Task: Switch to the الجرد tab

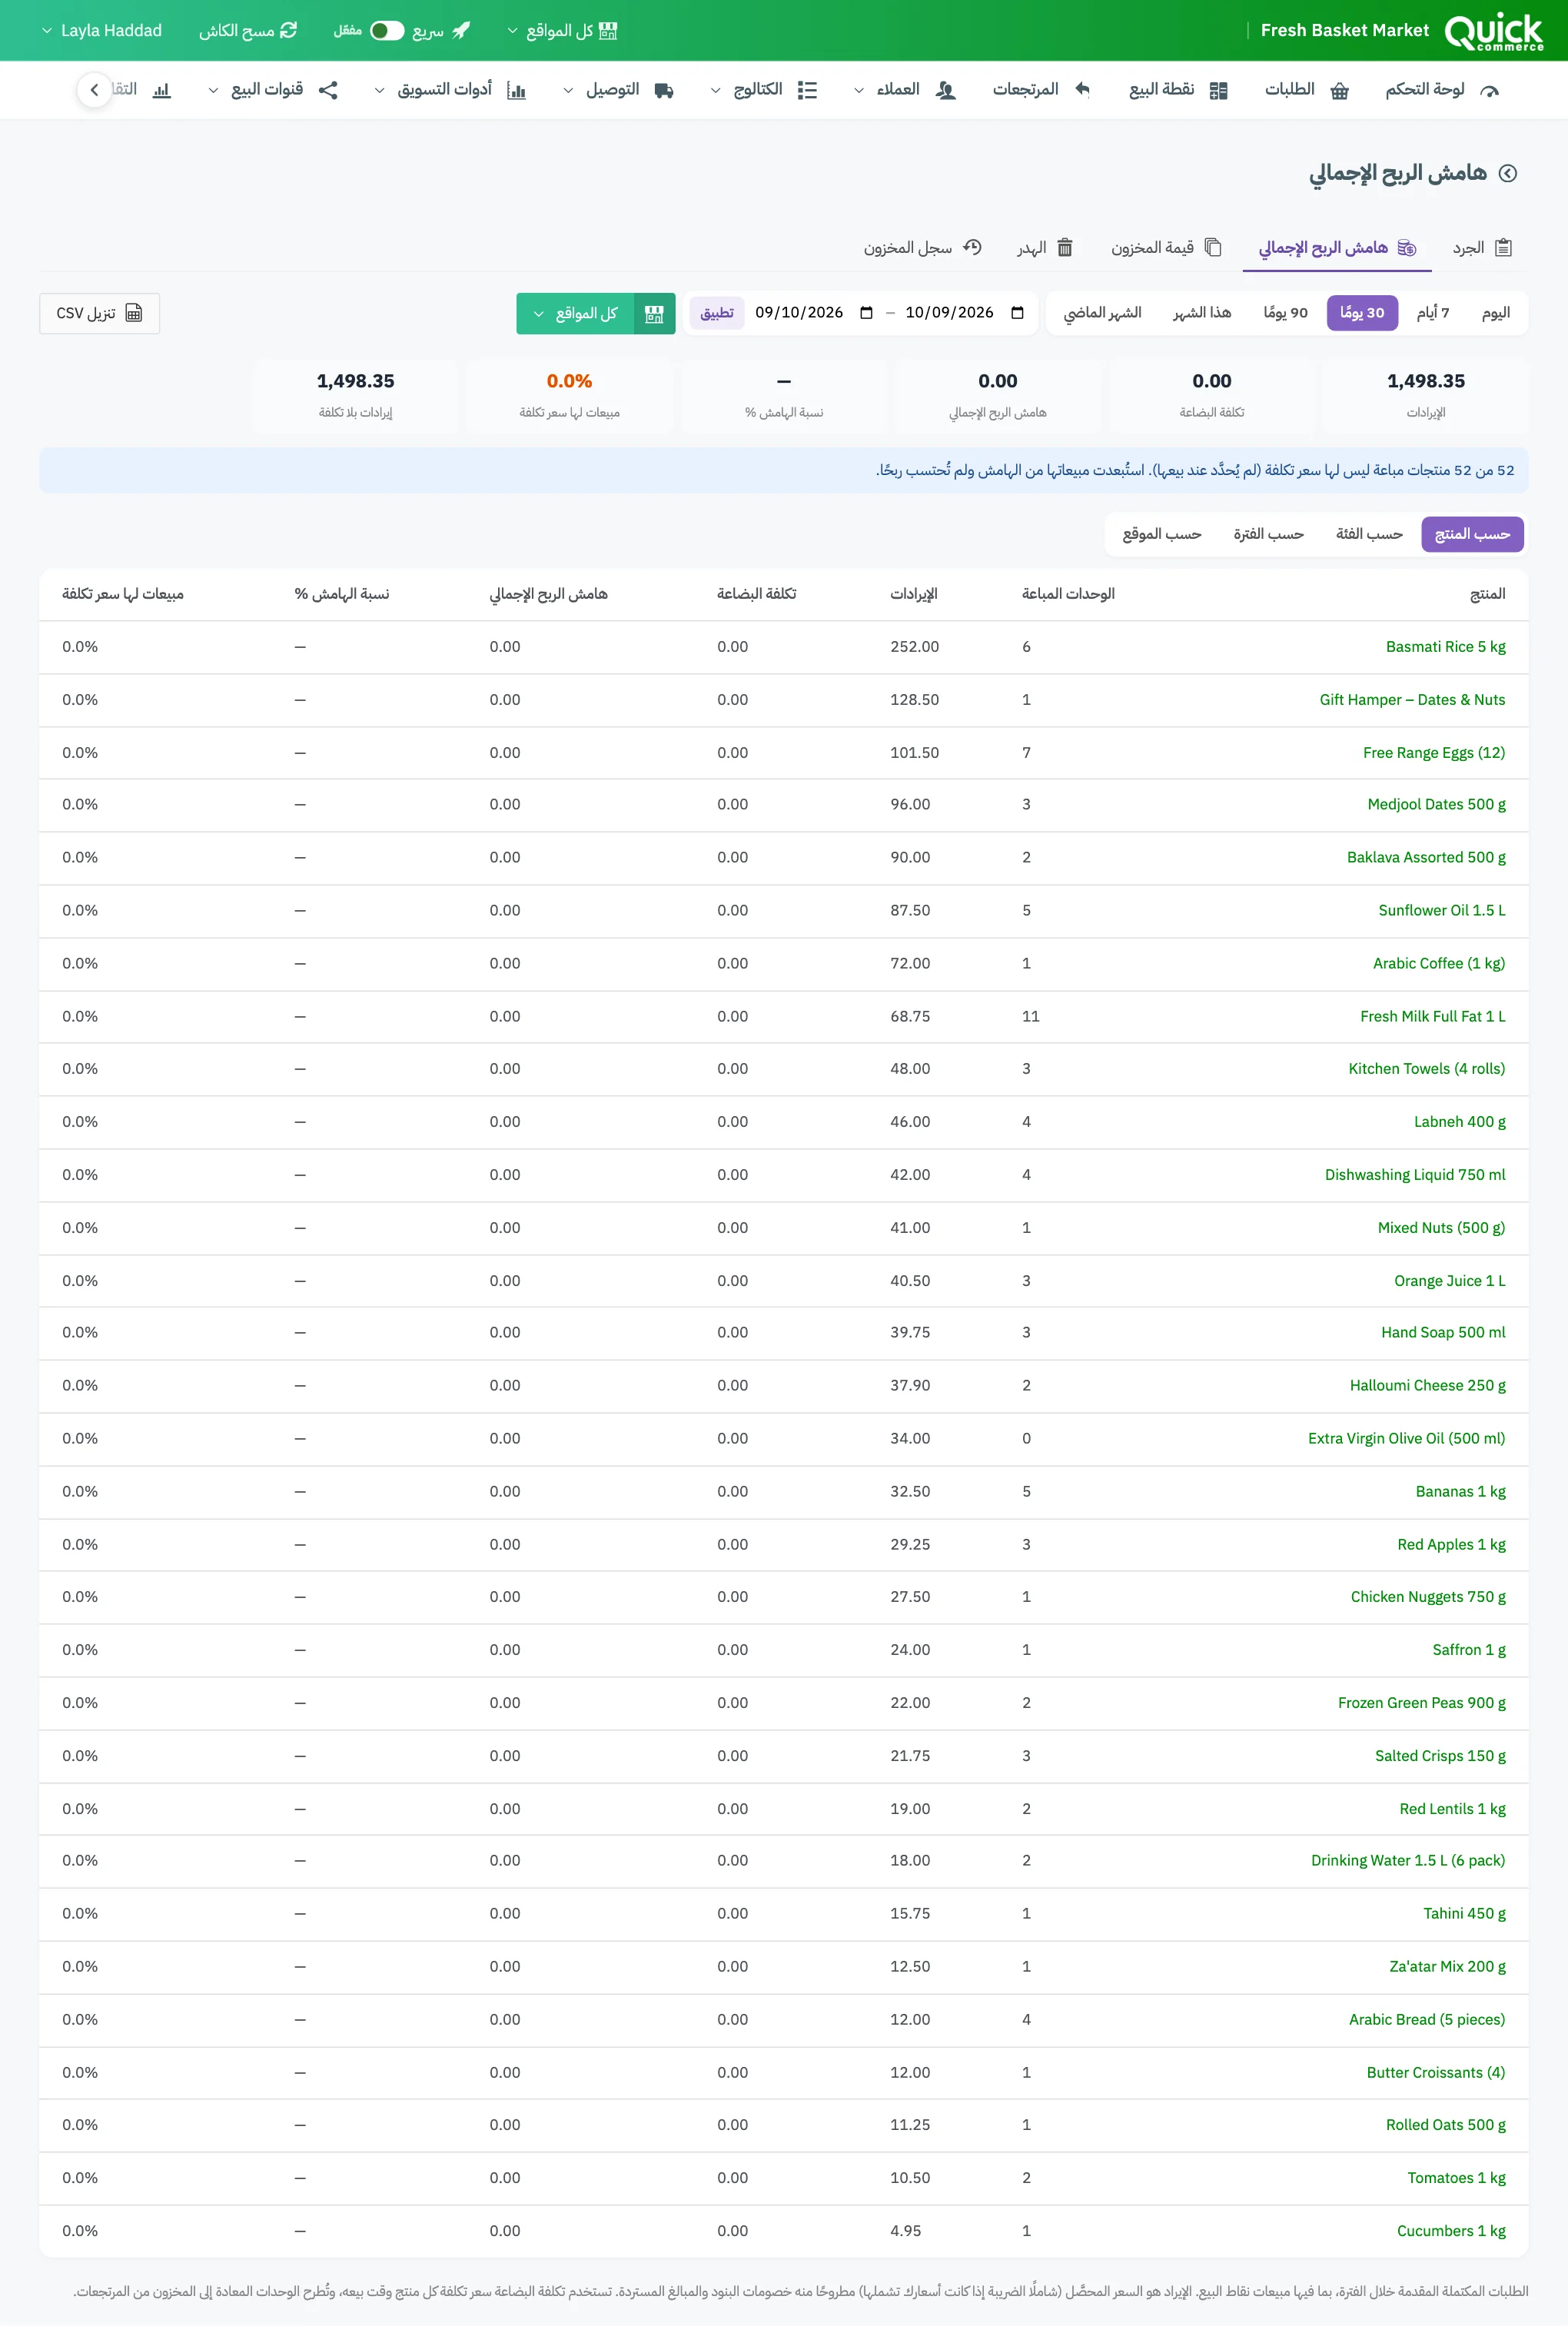Action: pyautogui.click(x=1481, y=248)
